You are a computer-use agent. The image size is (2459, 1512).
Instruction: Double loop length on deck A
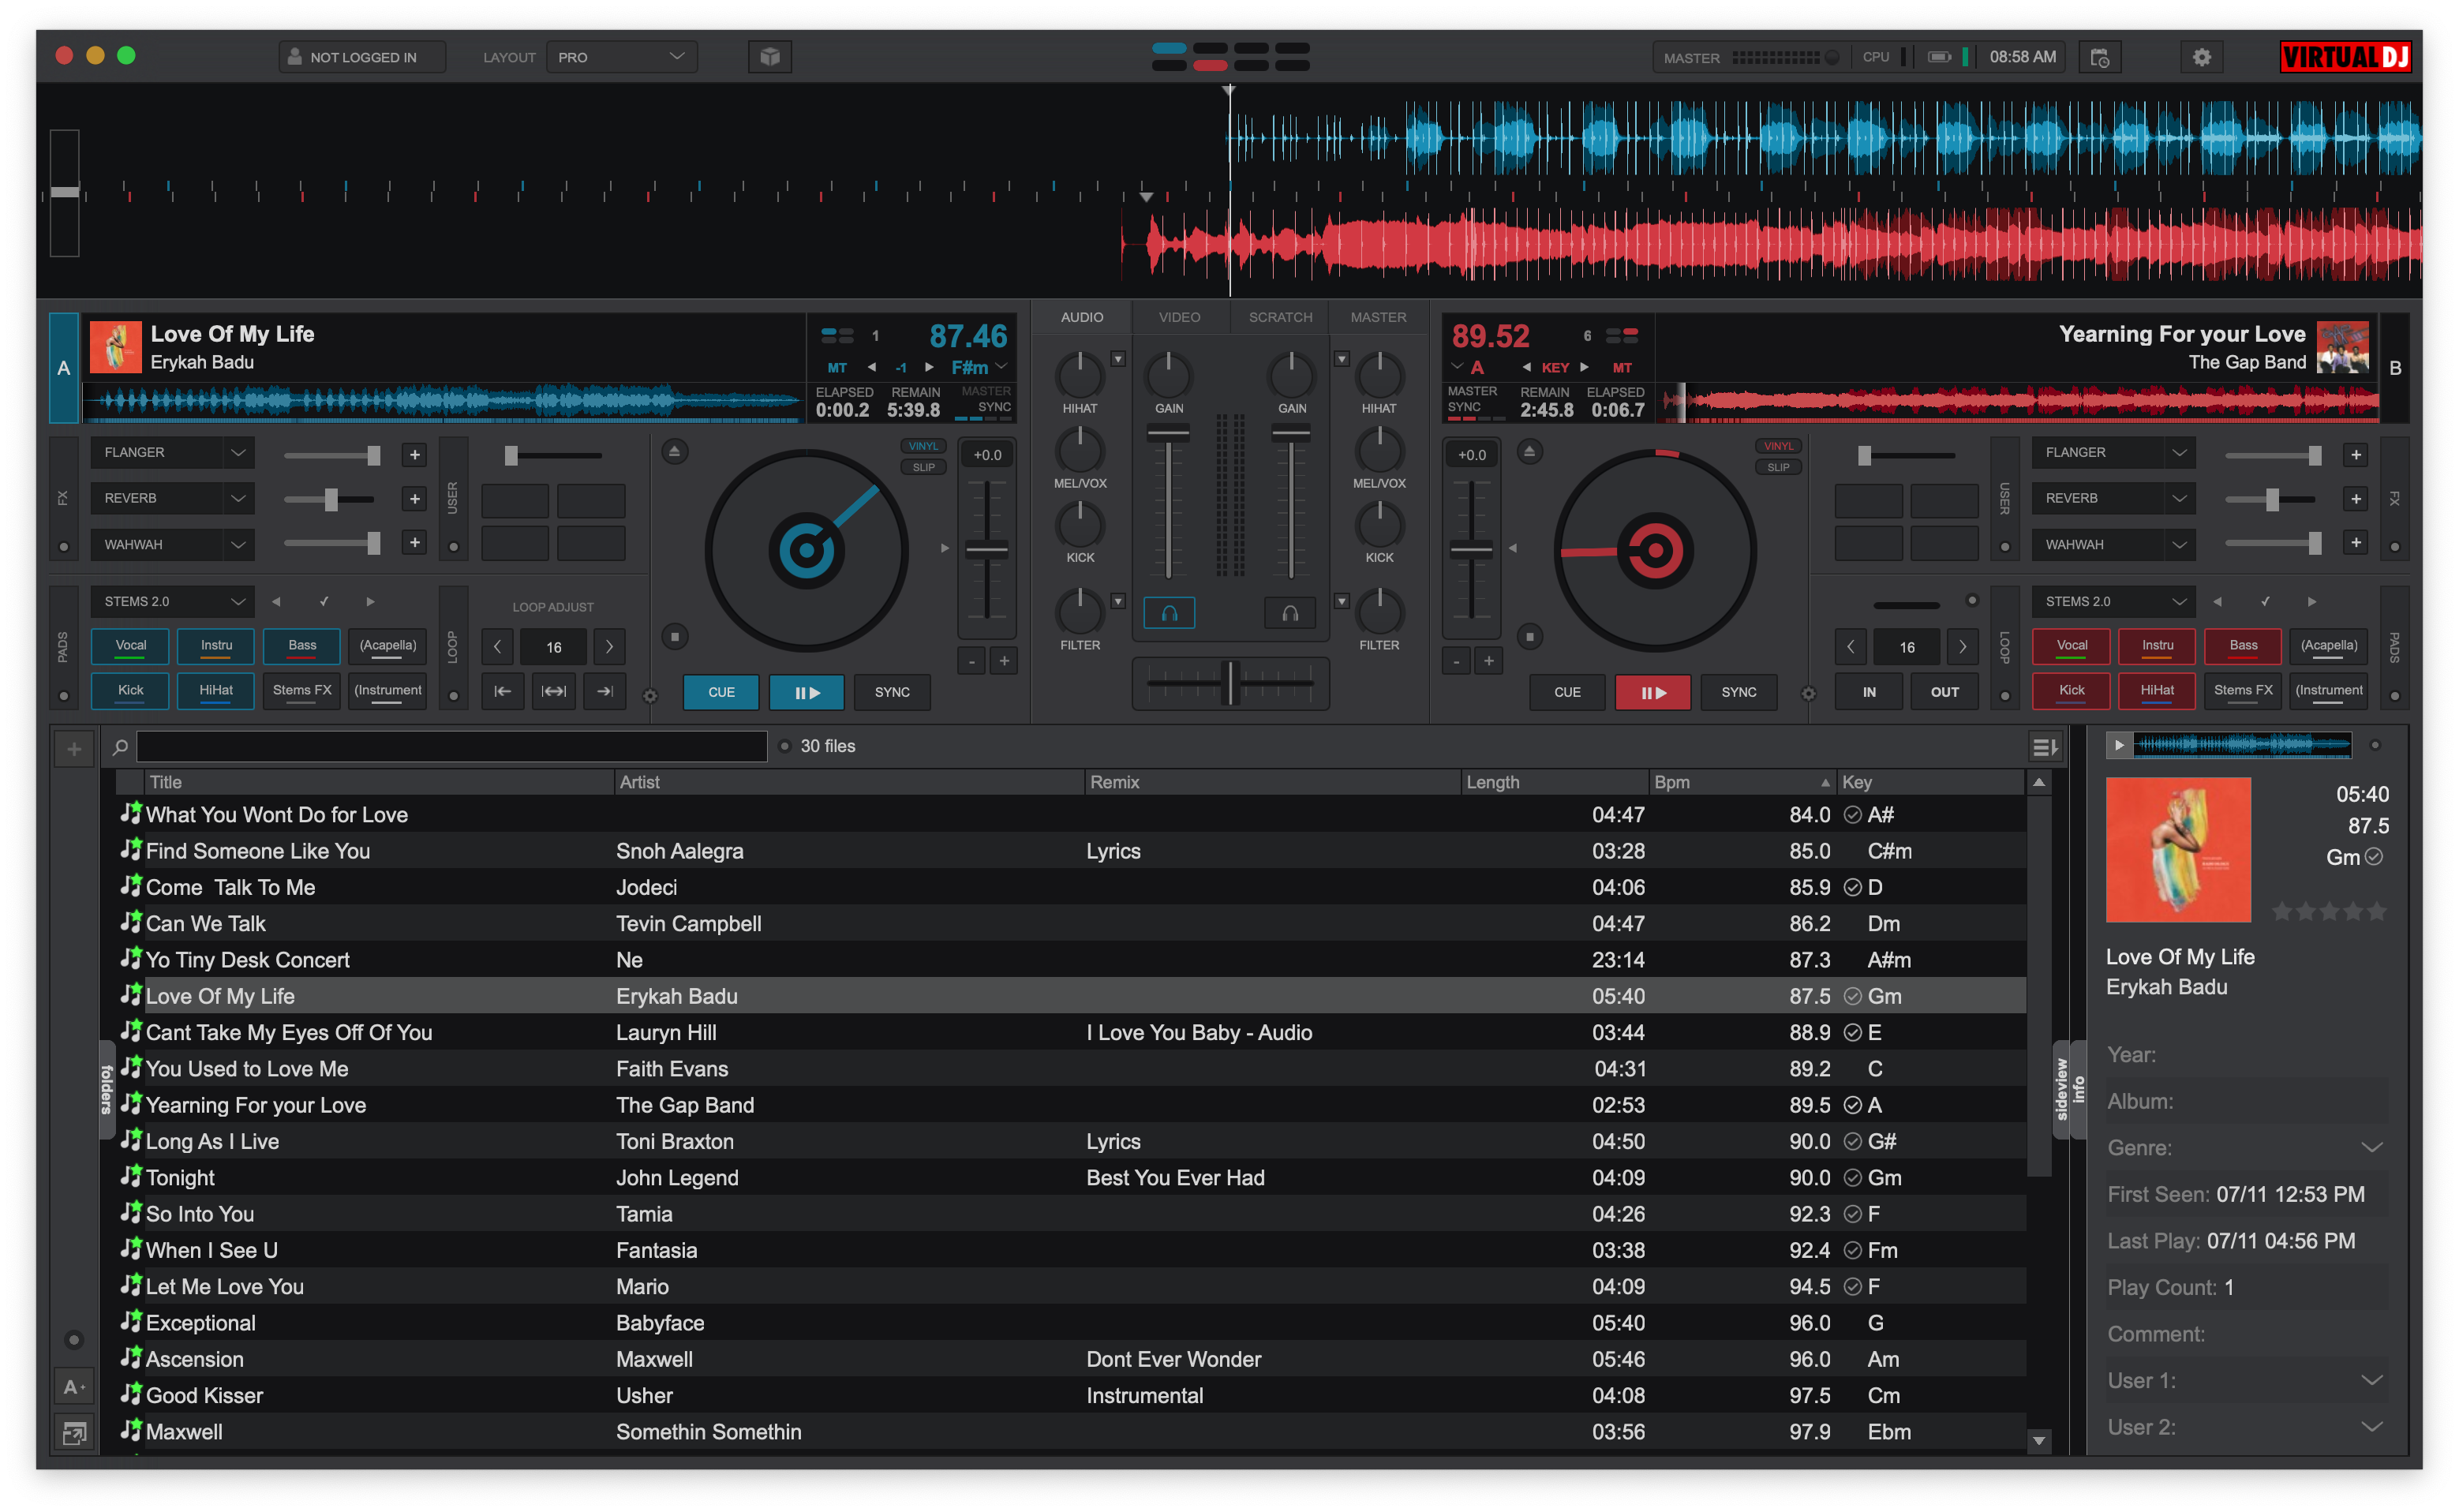[609, 647]
